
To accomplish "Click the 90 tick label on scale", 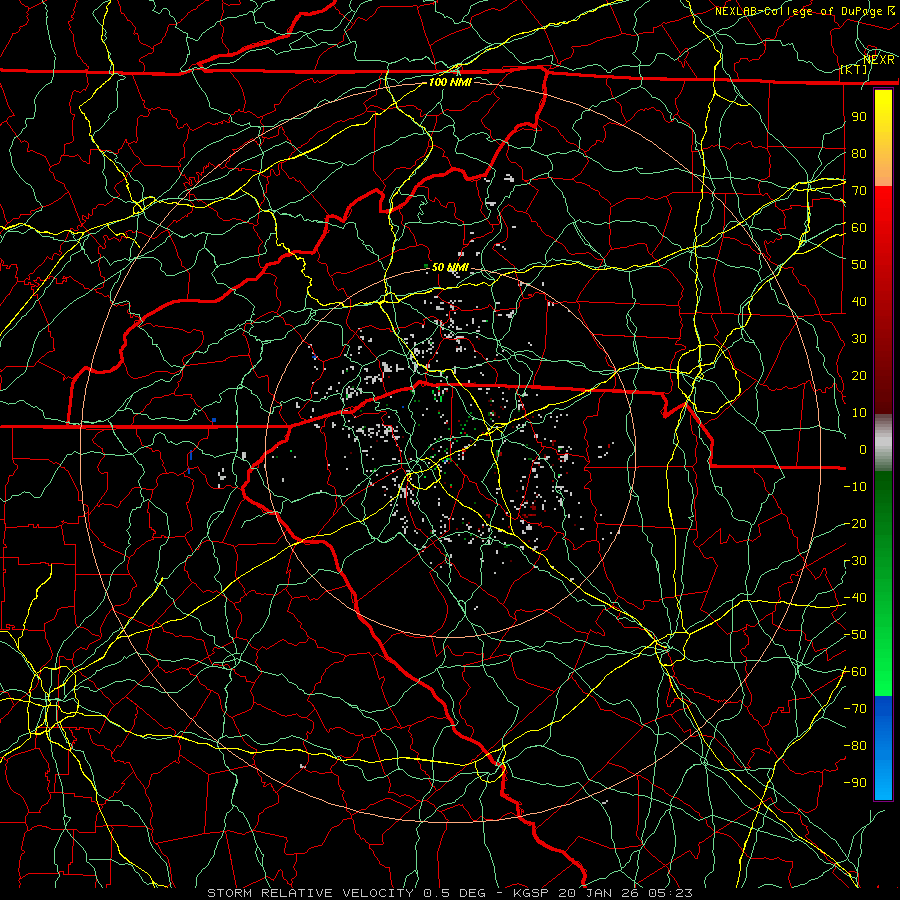I will [859, 117].
